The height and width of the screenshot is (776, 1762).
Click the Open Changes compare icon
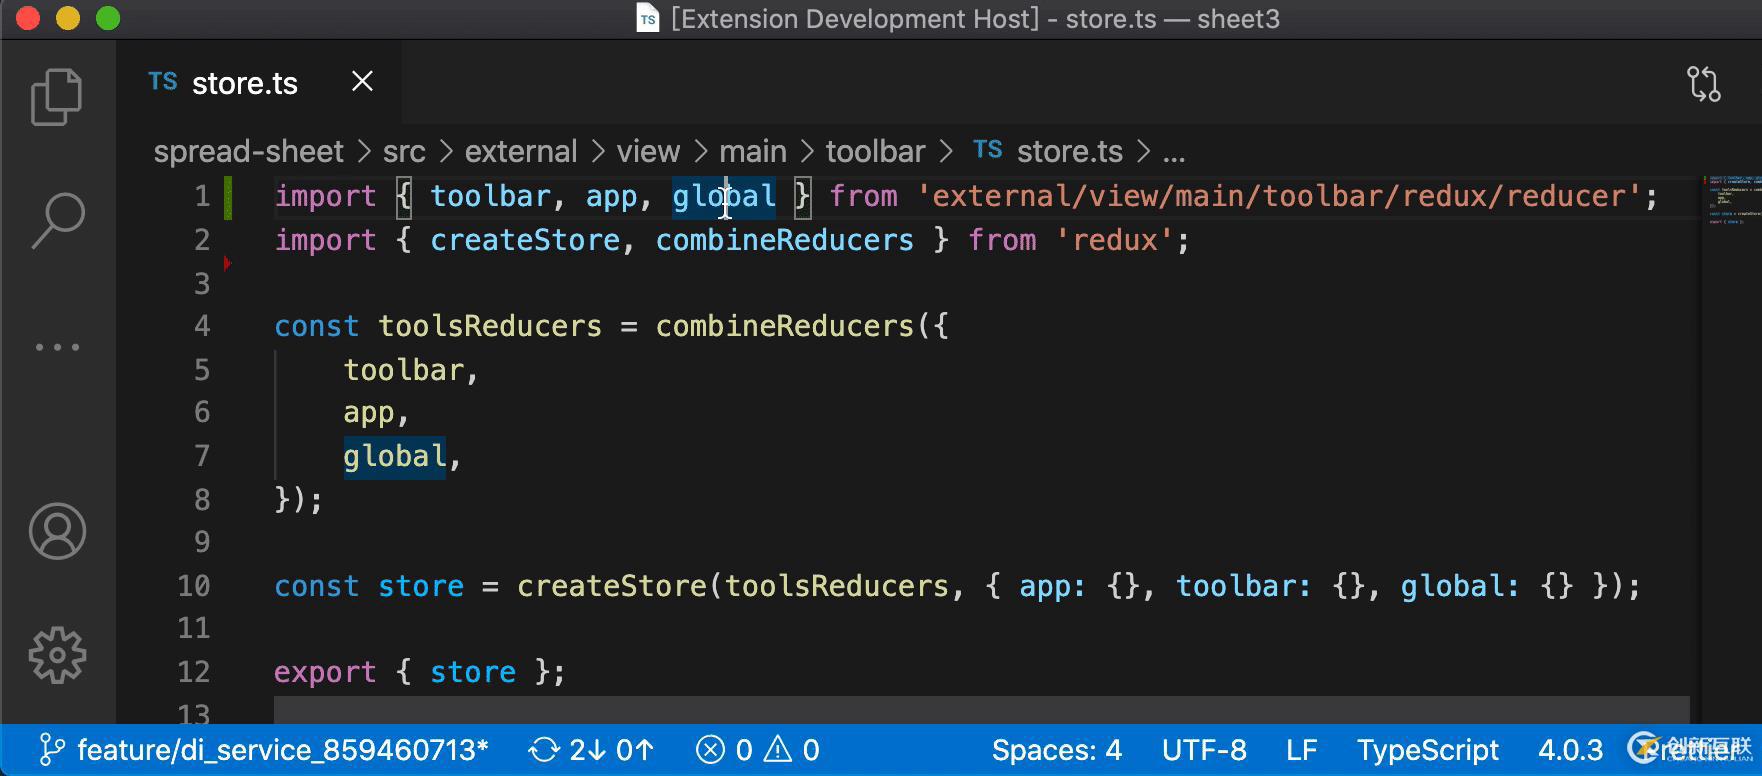[1704, 83]
